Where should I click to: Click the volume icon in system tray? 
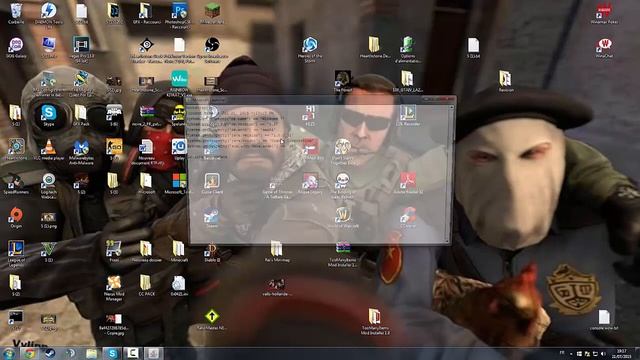tap(603, 353)
